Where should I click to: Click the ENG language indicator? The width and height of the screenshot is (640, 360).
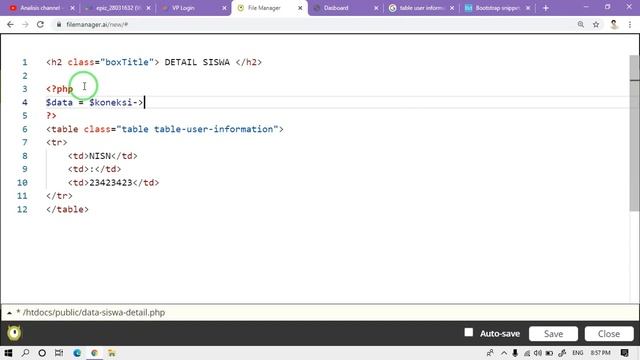(578, 353)
